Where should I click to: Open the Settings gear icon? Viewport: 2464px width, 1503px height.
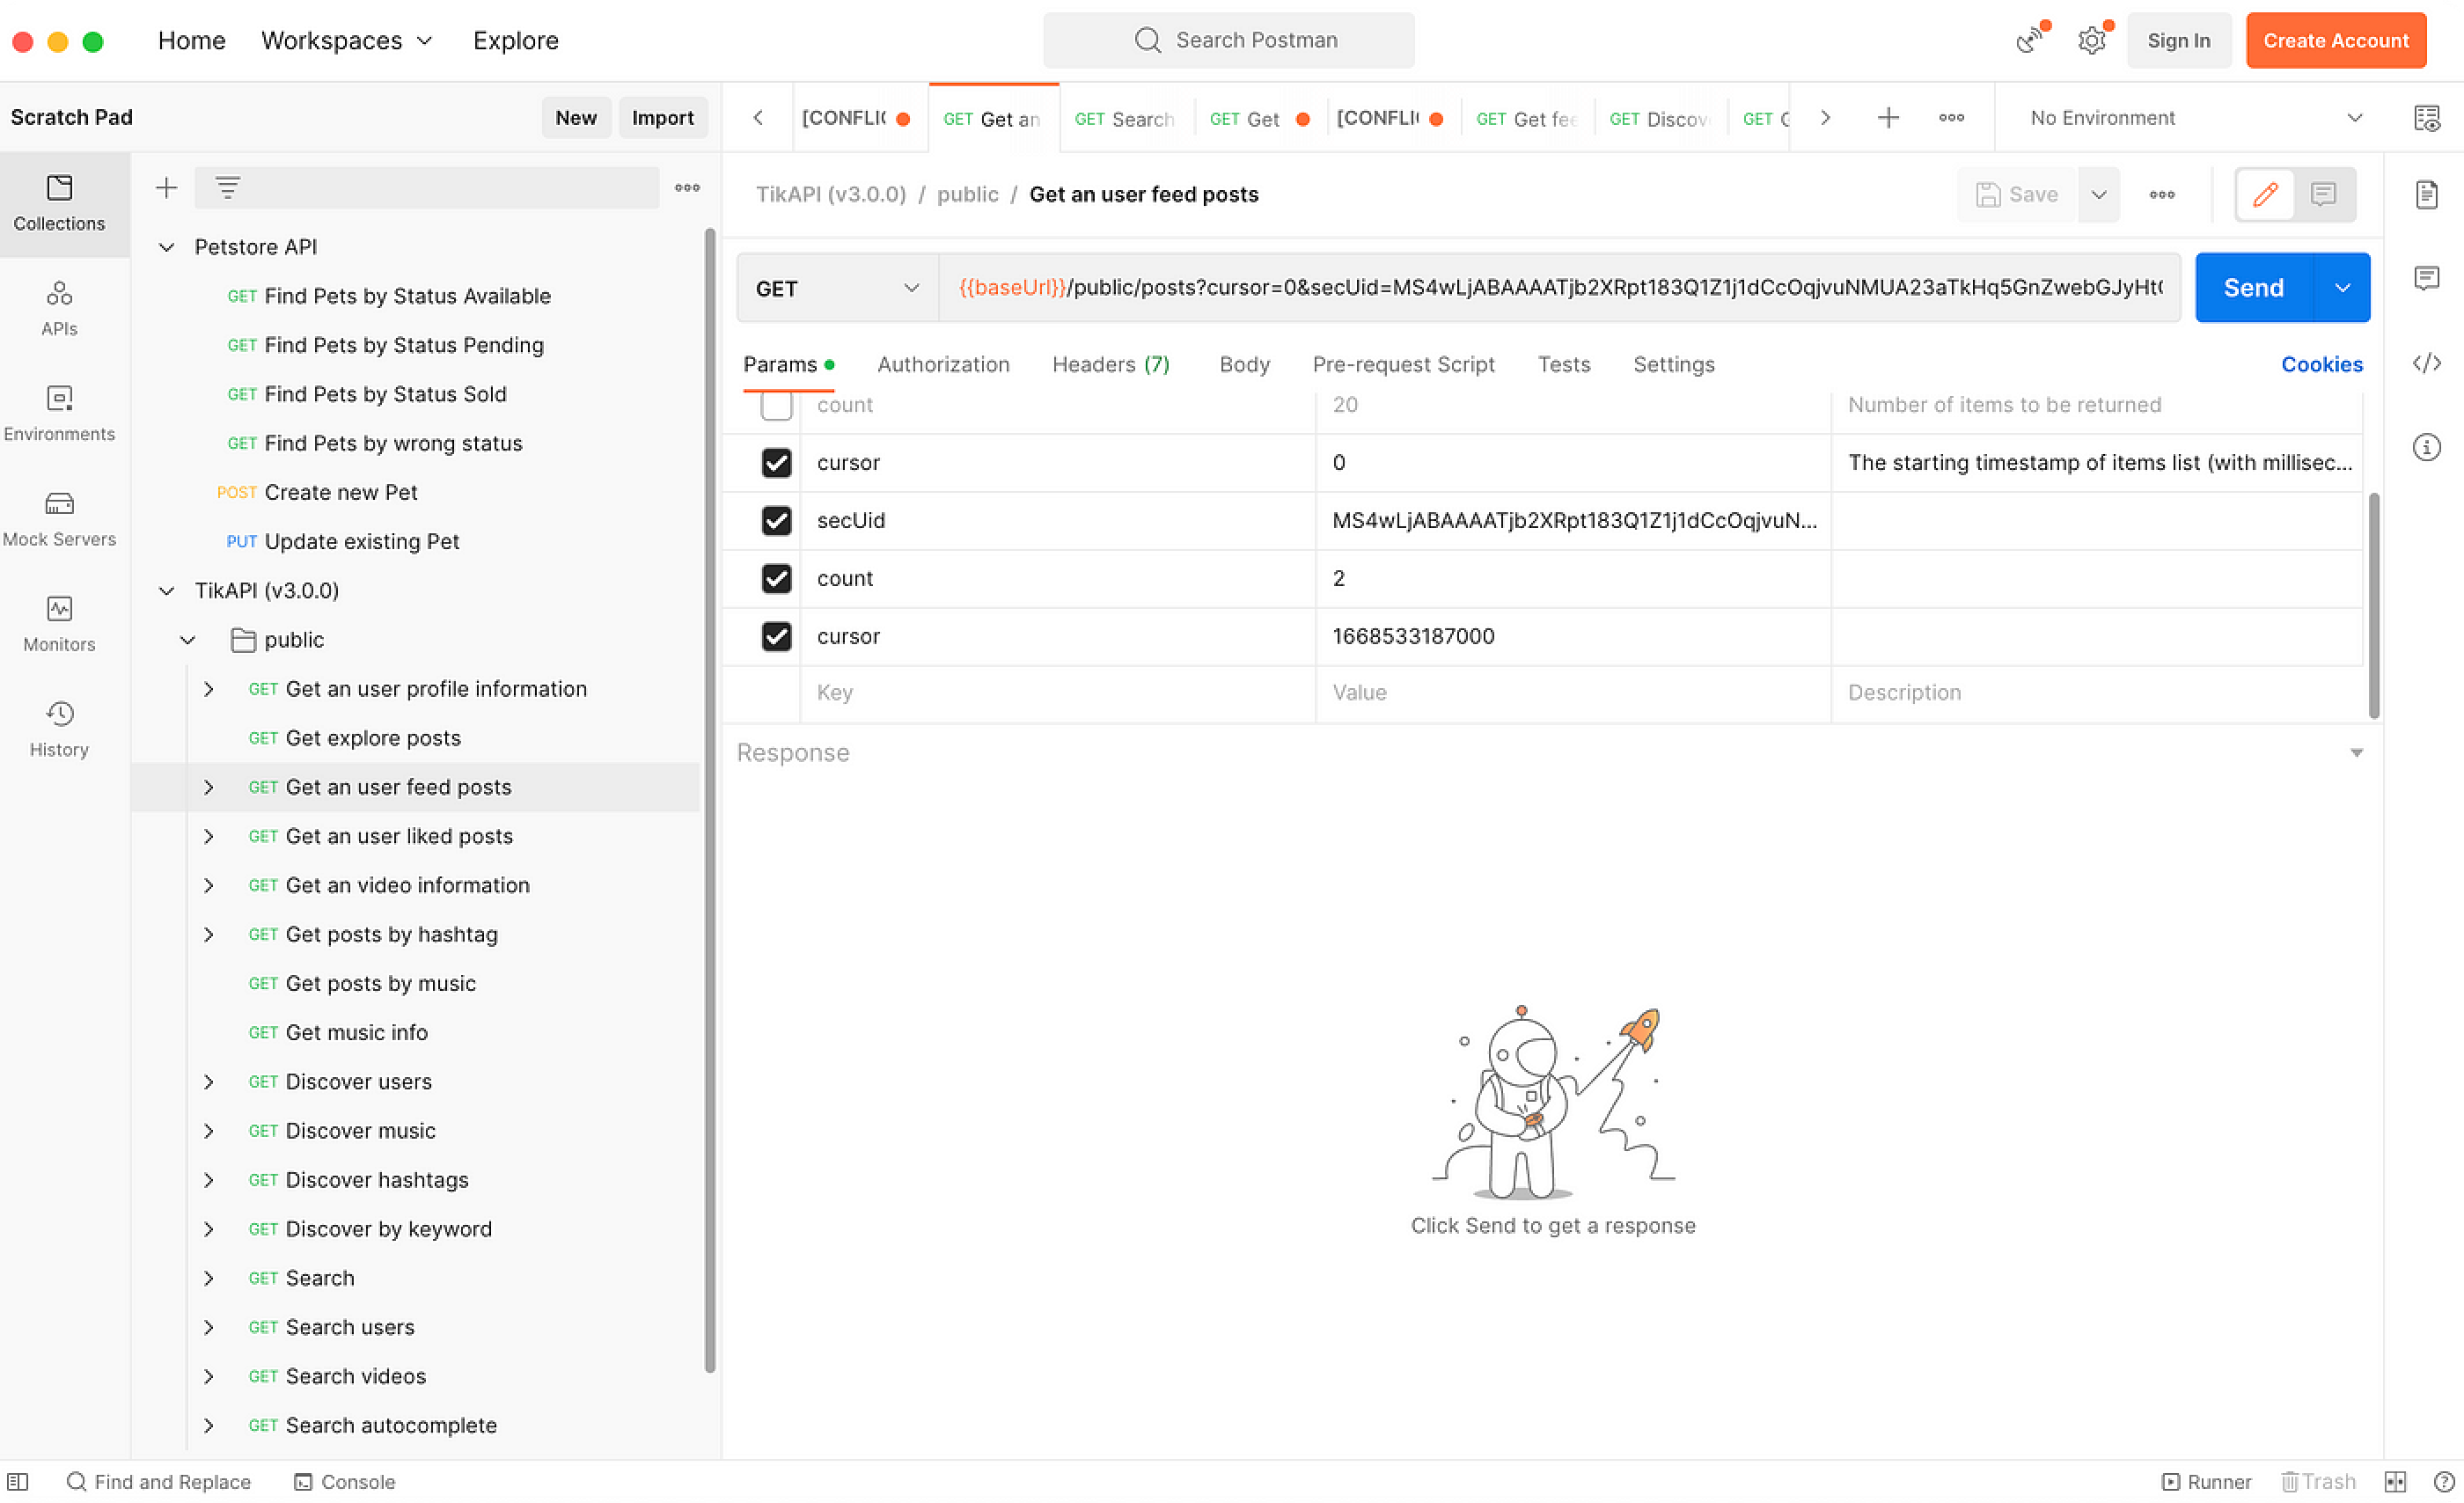pyautogui.click(x=2093, y=39)
